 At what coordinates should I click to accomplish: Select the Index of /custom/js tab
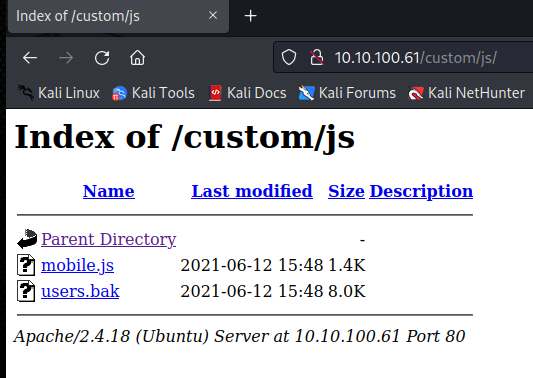coord(118,16)
